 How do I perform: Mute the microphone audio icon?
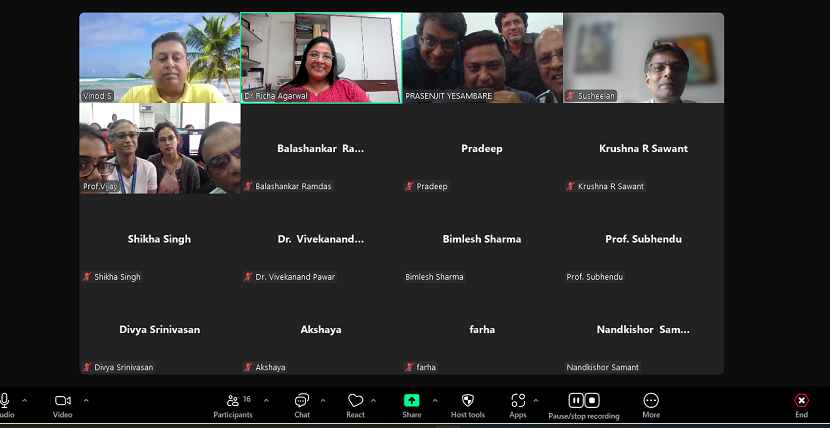tap(5, 400)
